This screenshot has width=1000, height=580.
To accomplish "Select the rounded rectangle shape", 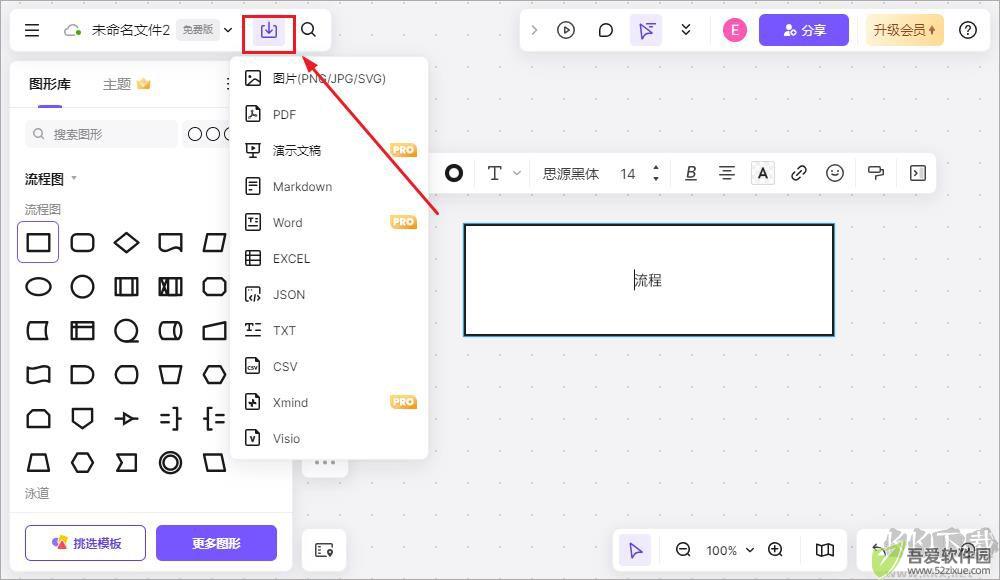I will click(x=82, y=242).
